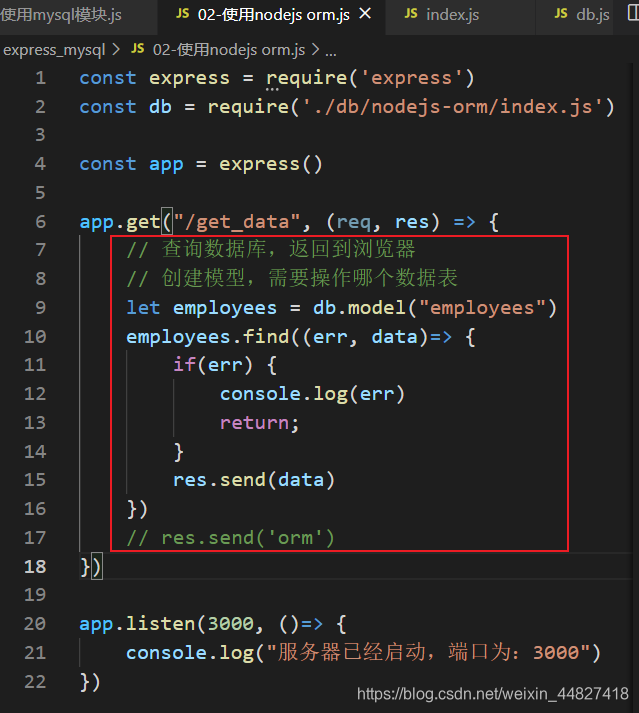Click 3000 port number in app.listen
This screenshot has height=713, width=639.
(231, 624)
